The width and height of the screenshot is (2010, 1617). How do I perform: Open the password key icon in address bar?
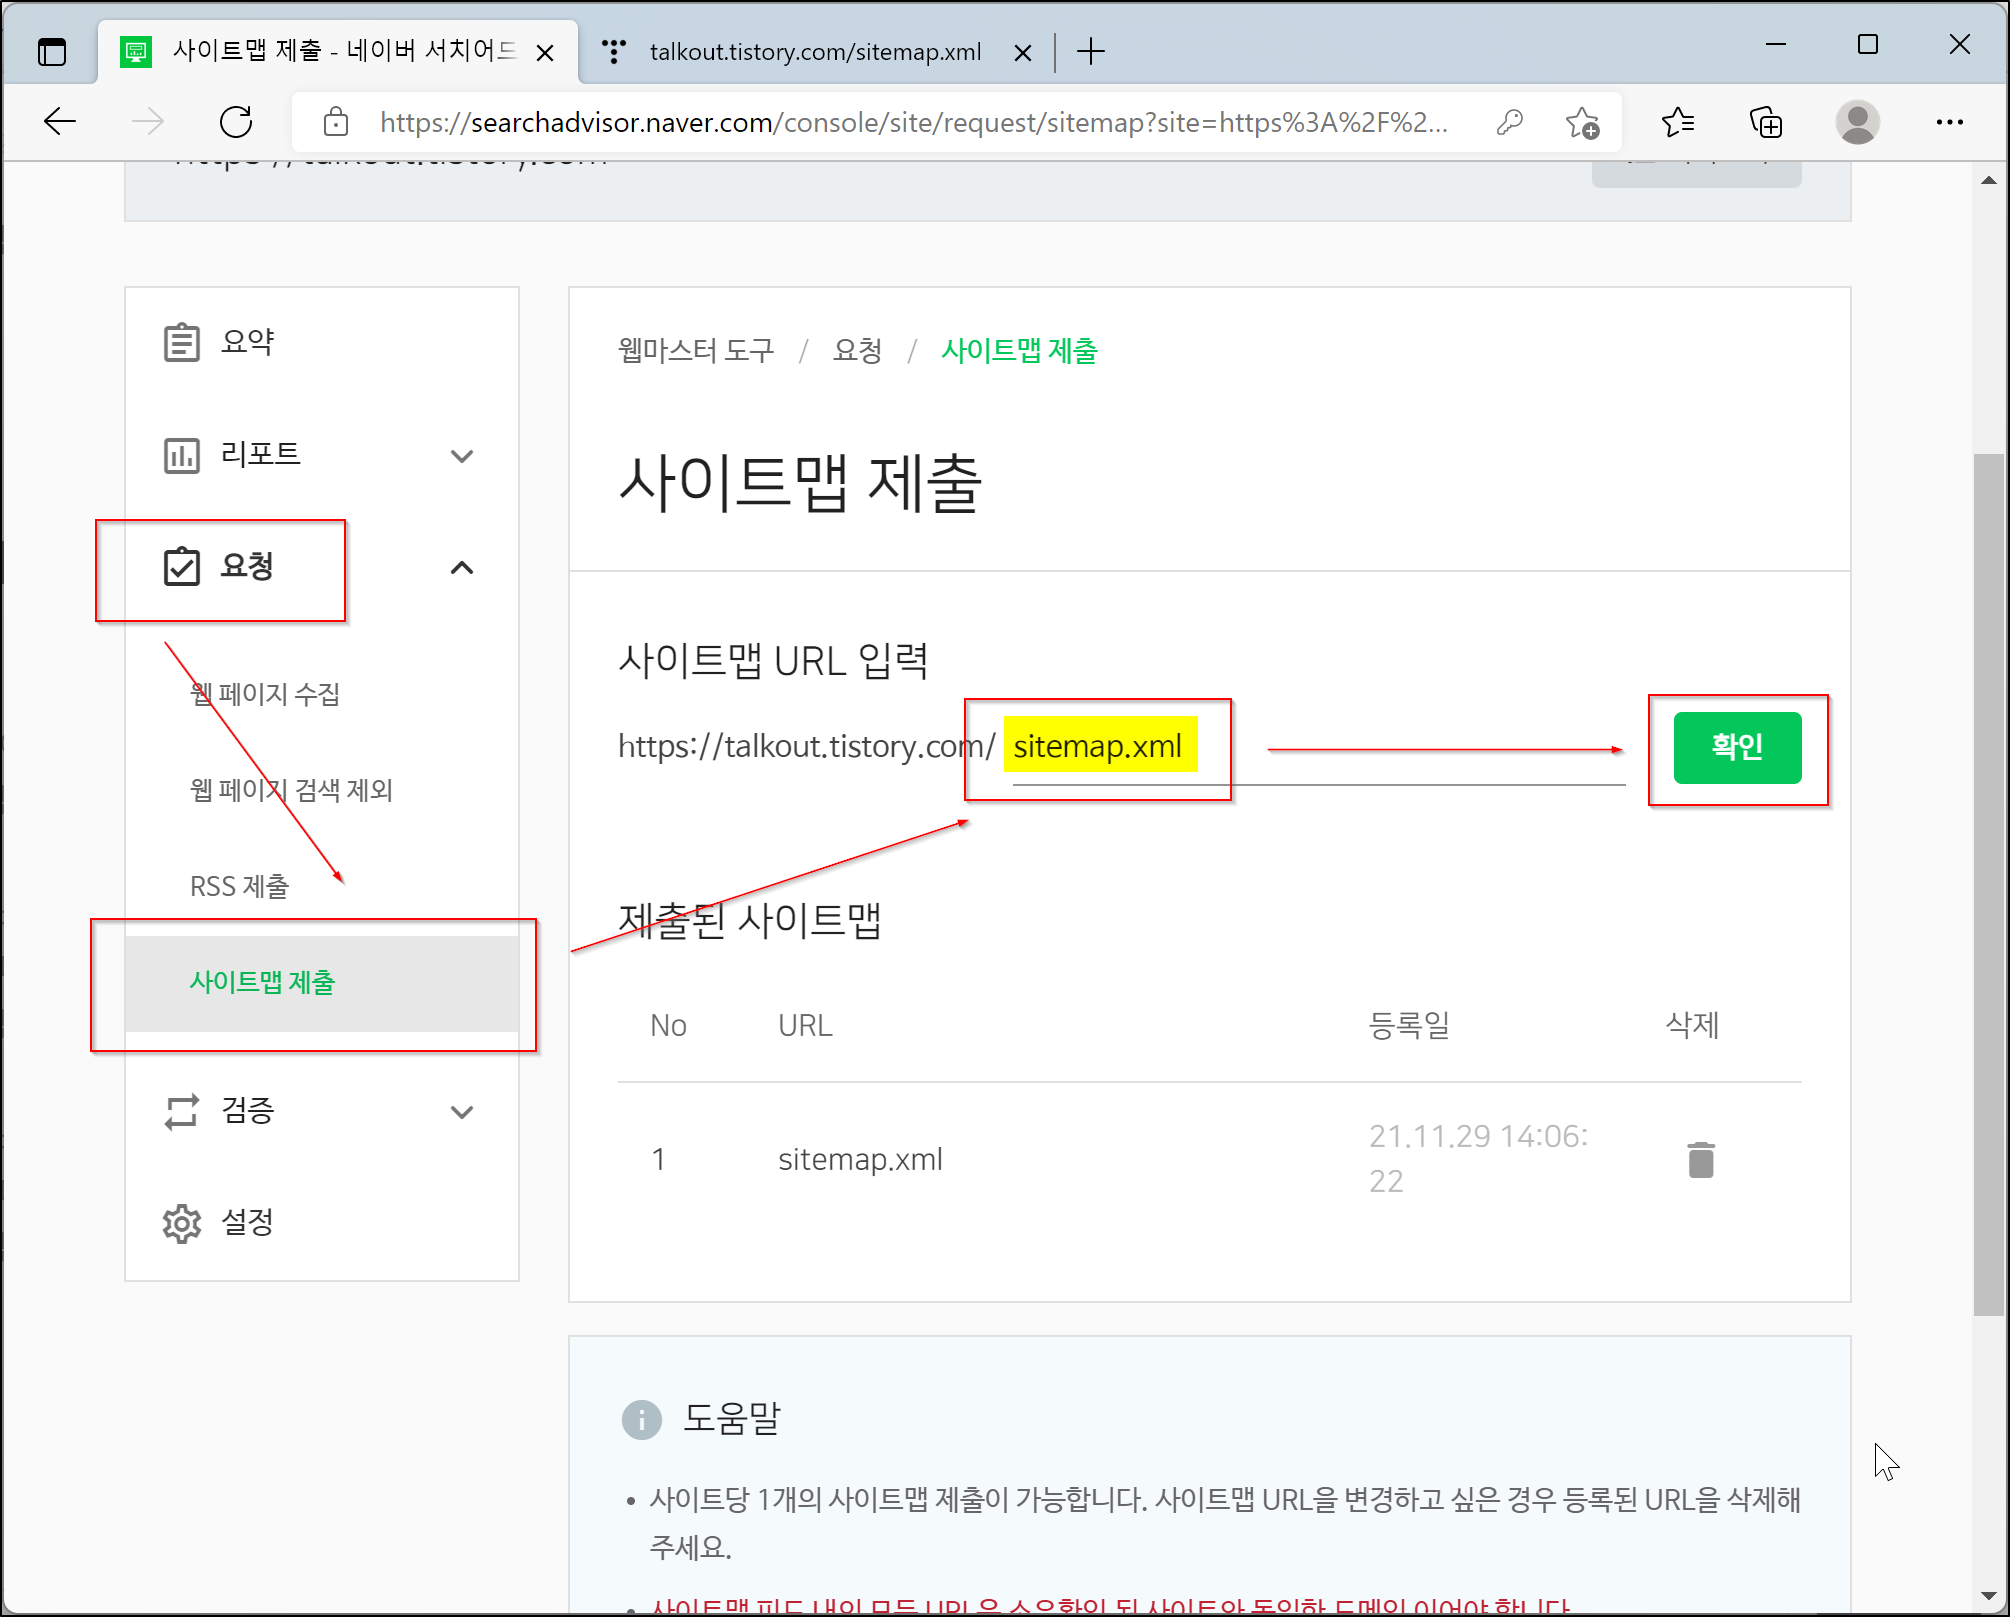coord(1509,122)
